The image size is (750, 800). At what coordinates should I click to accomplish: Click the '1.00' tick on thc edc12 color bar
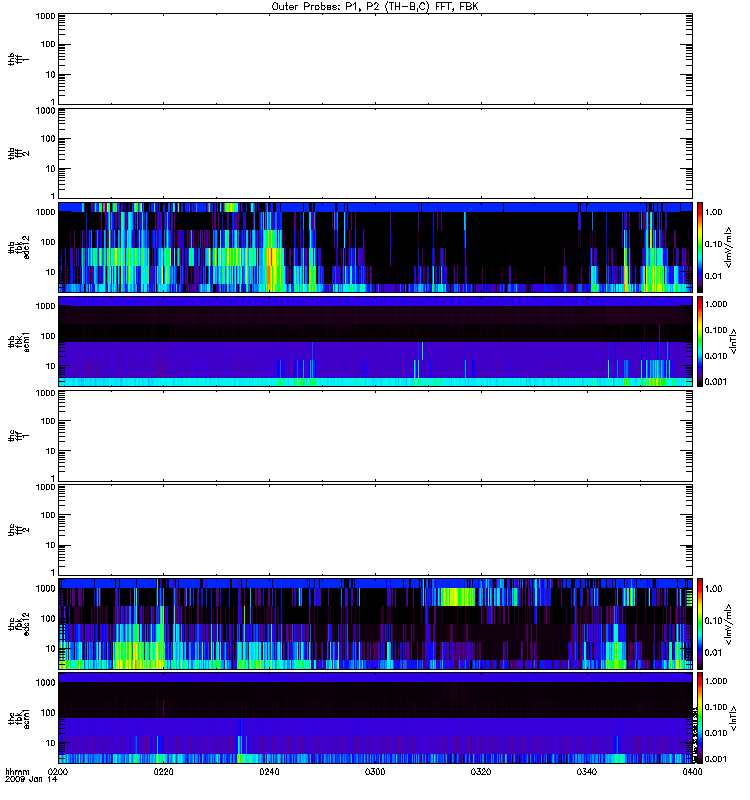pyautogui.click(x=714, y=589)
